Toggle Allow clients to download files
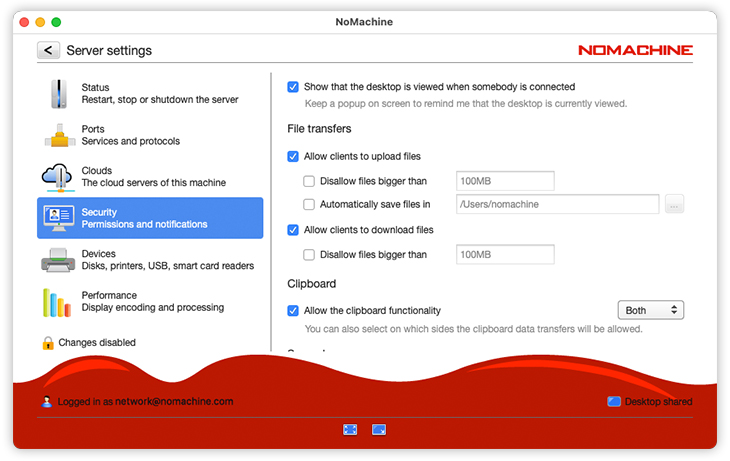Screen dimensions: 730x461 point(293,230)
